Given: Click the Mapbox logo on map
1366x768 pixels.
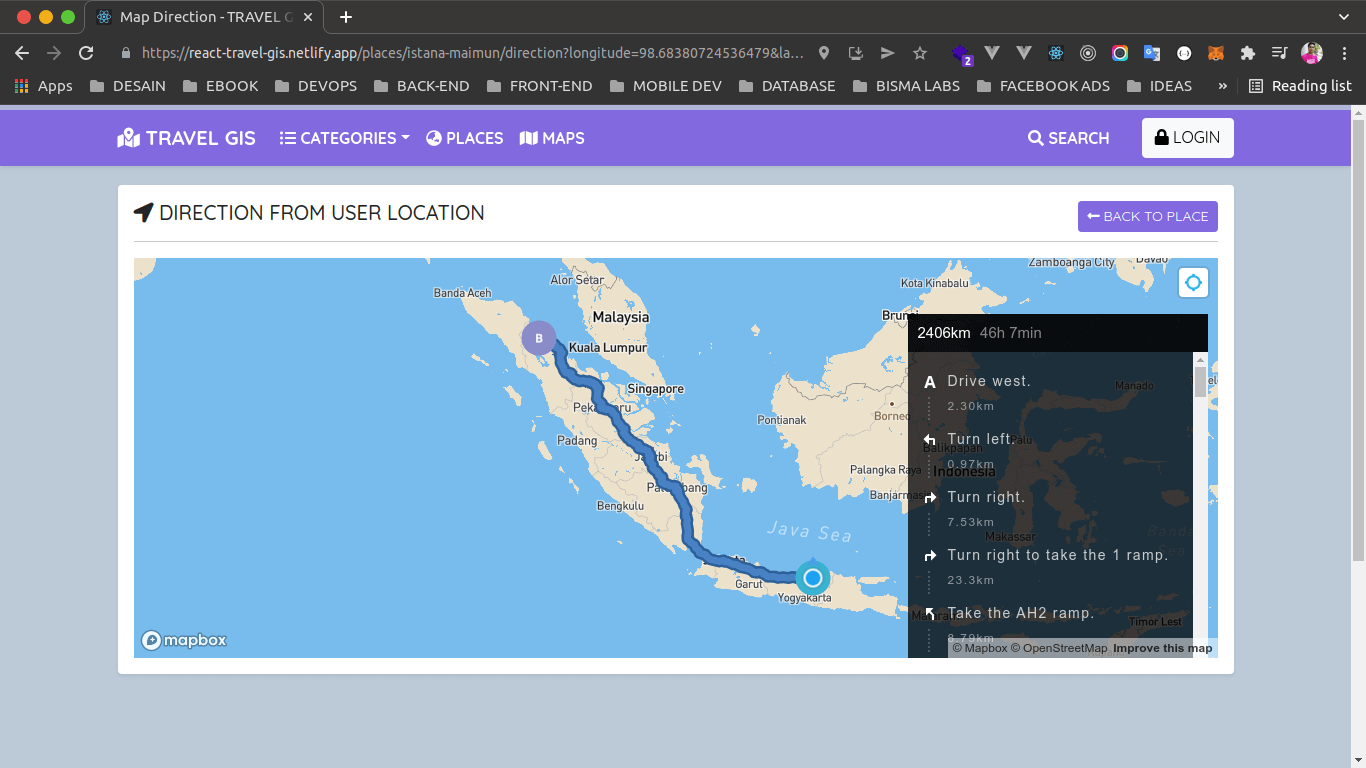Looking at the screenshot, I should point(184,640).
